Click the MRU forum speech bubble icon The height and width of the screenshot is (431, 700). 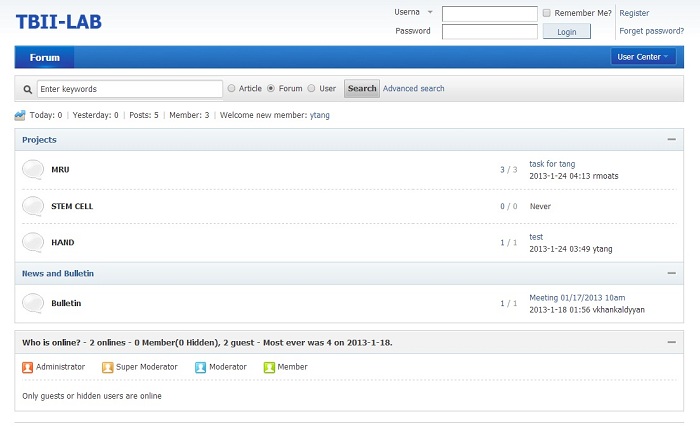pos(33,169)
